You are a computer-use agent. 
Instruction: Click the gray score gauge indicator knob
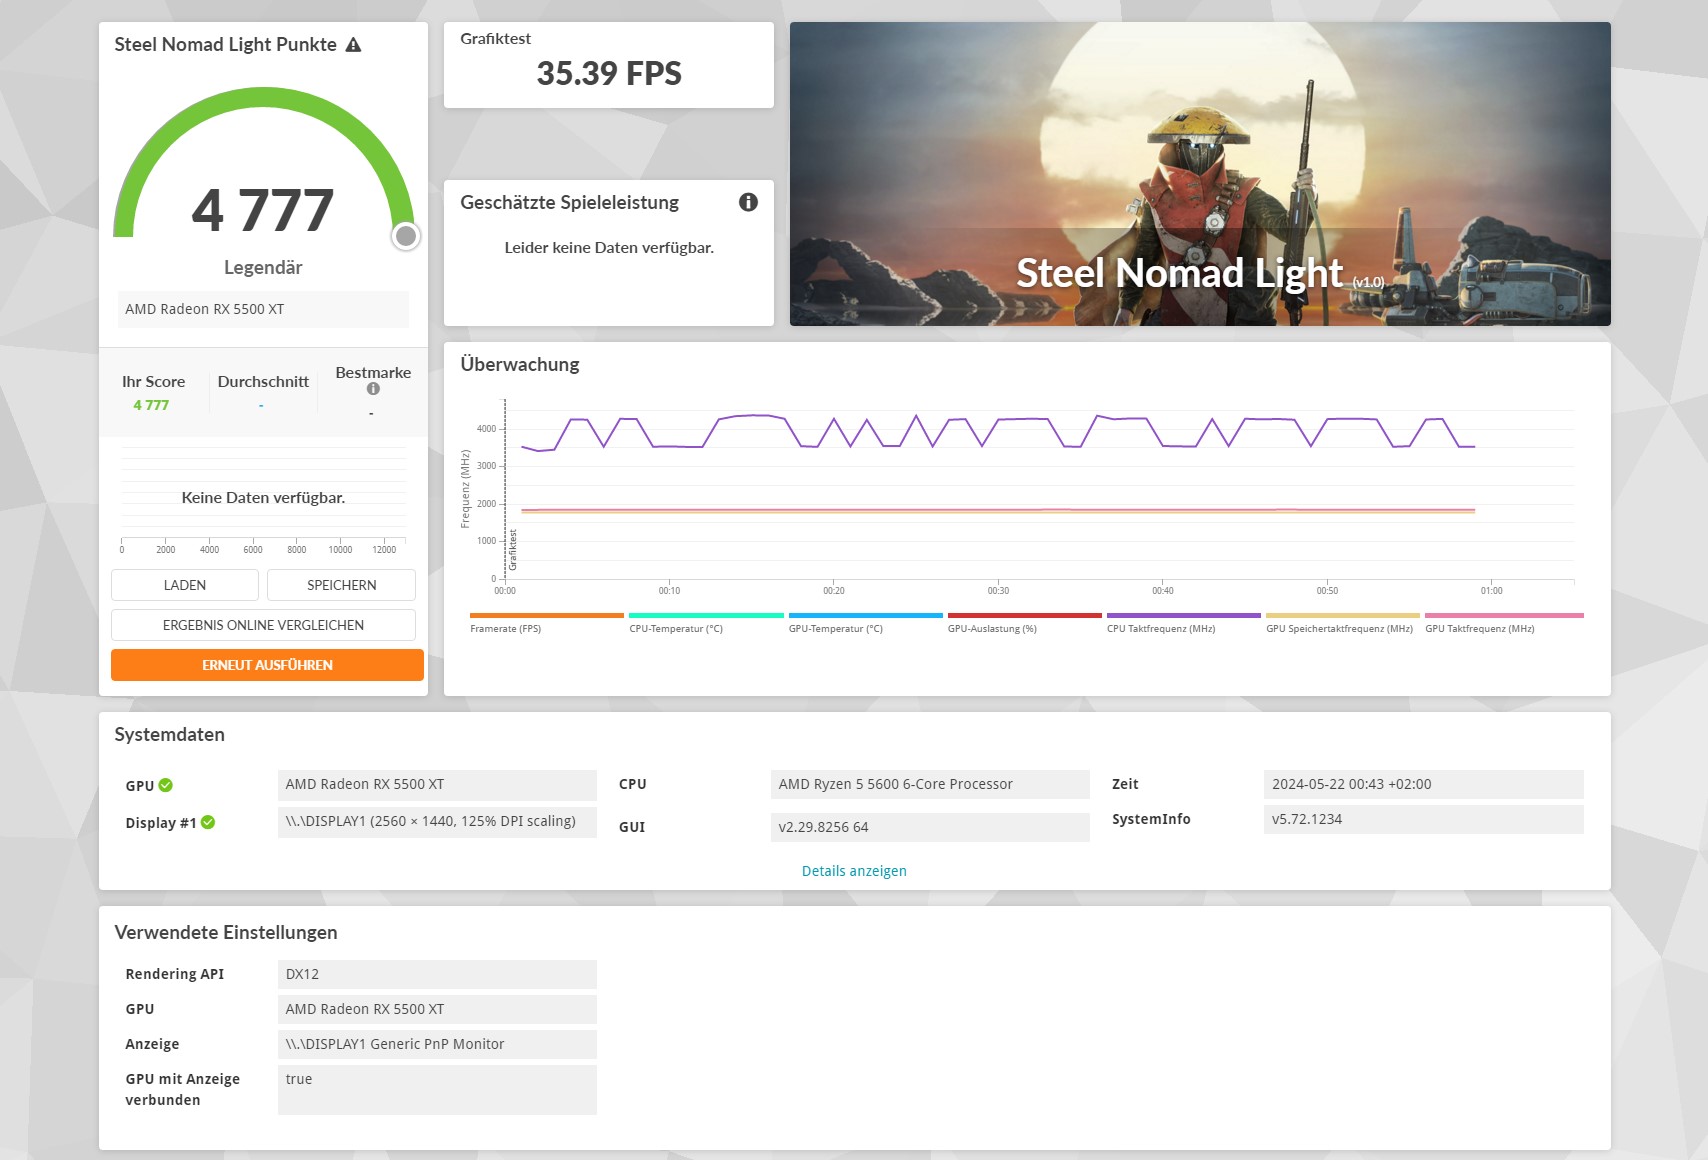405,236
